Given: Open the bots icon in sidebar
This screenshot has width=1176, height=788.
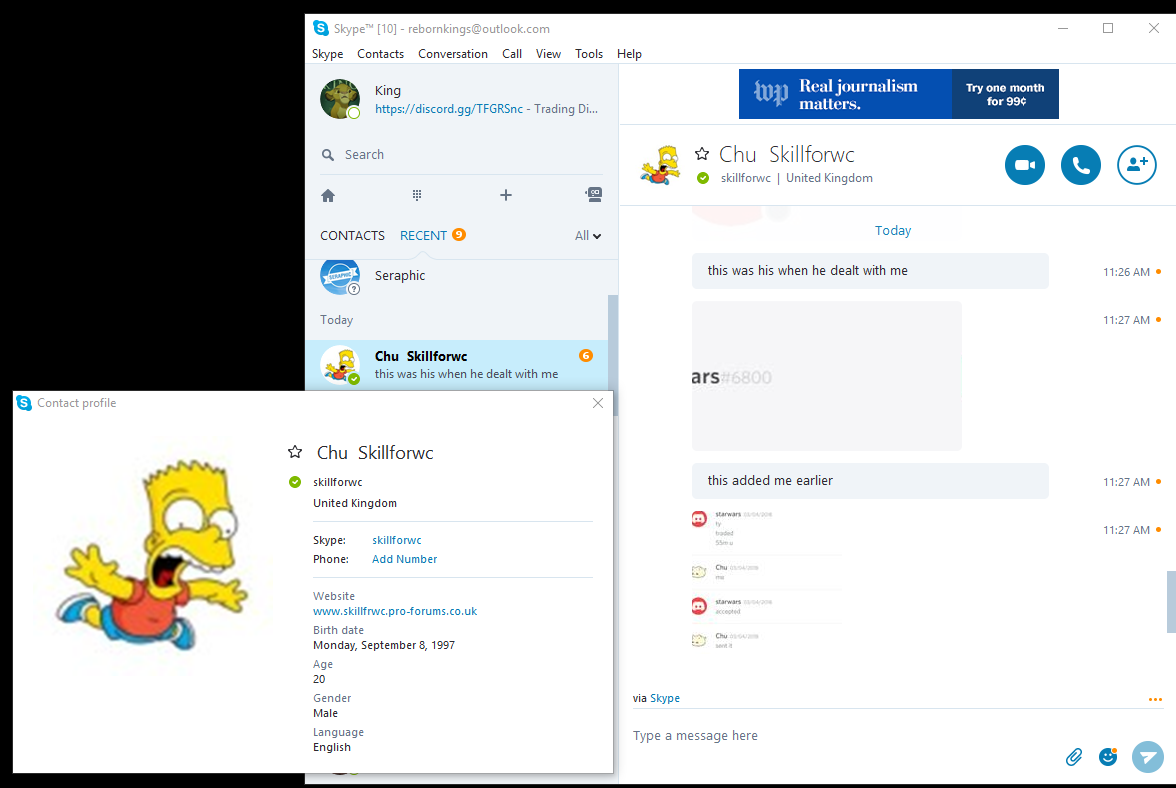Looking at the screenshot, I should click(594, 195).
